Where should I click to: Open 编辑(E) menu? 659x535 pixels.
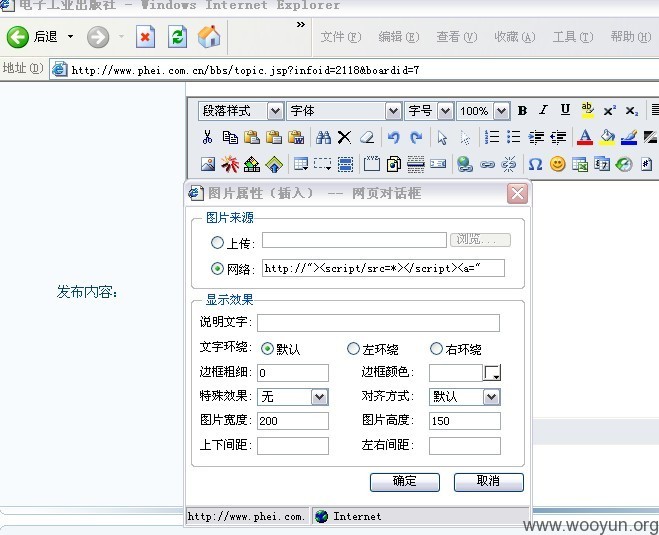pyautogui.click(x=398, y=37)
